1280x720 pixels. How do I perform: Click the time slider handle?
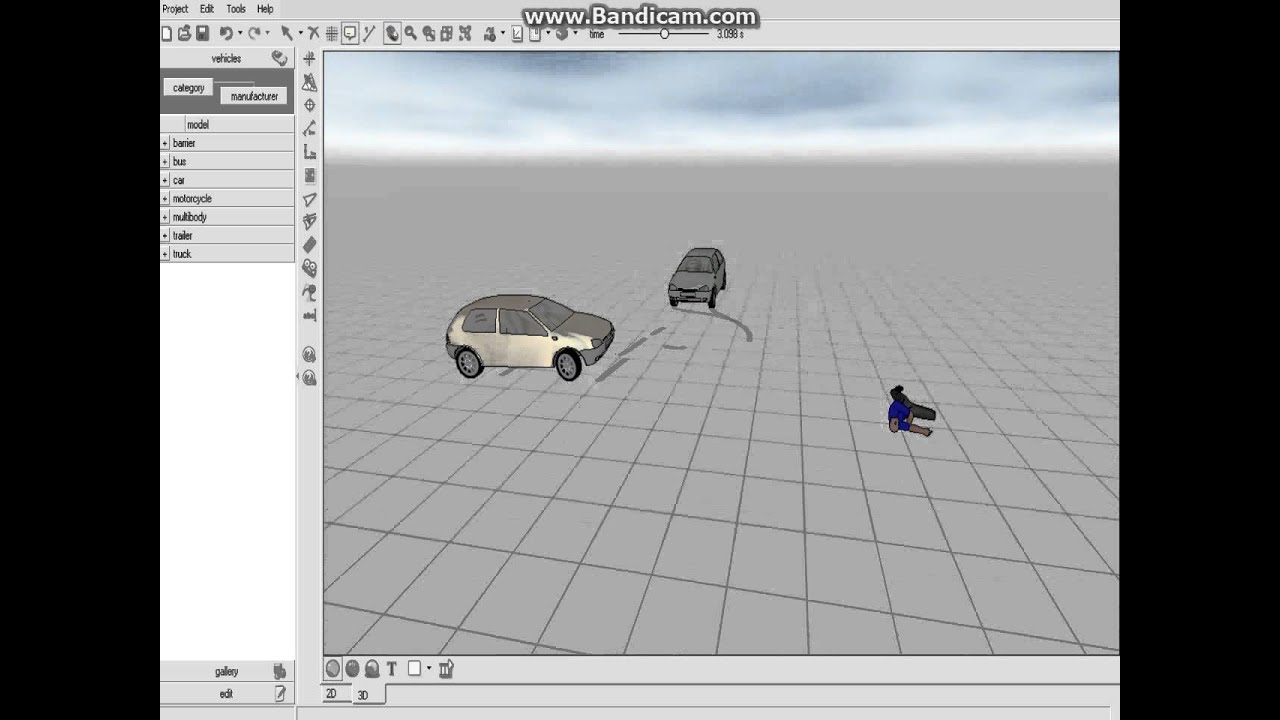point(664,34)
